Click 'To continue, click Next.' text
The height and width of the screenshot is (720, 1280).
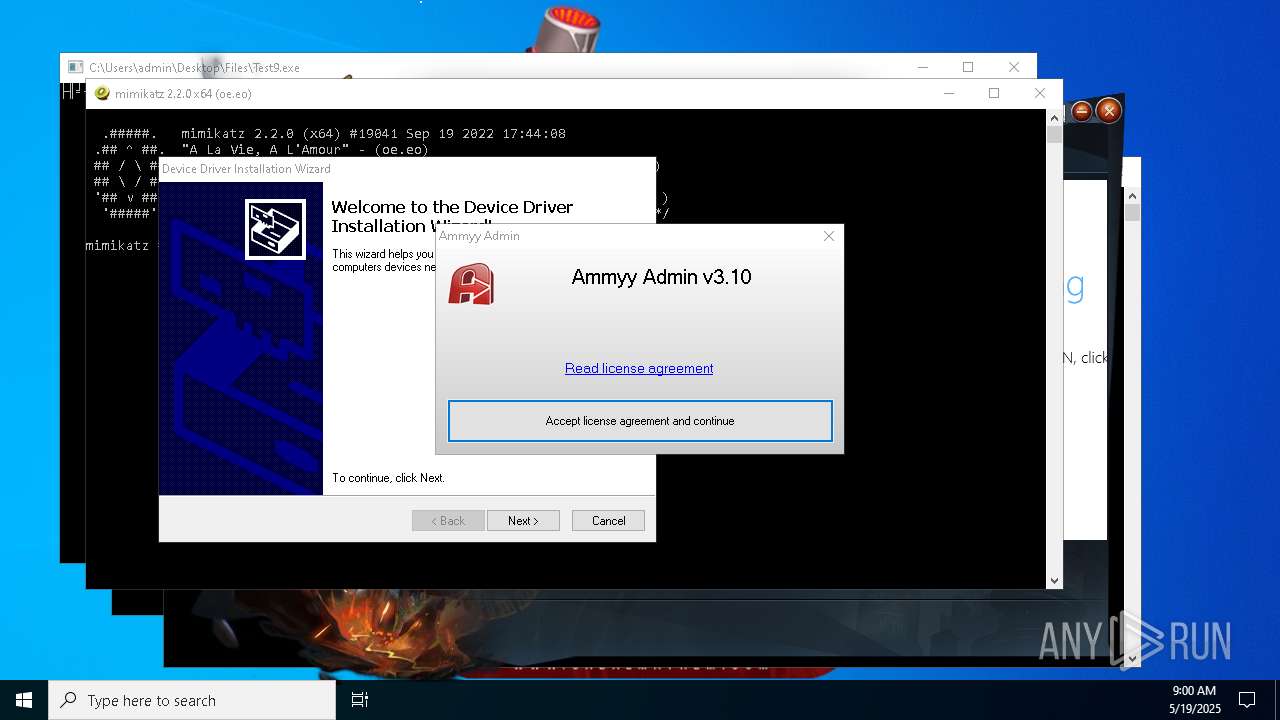pos(388,478)
